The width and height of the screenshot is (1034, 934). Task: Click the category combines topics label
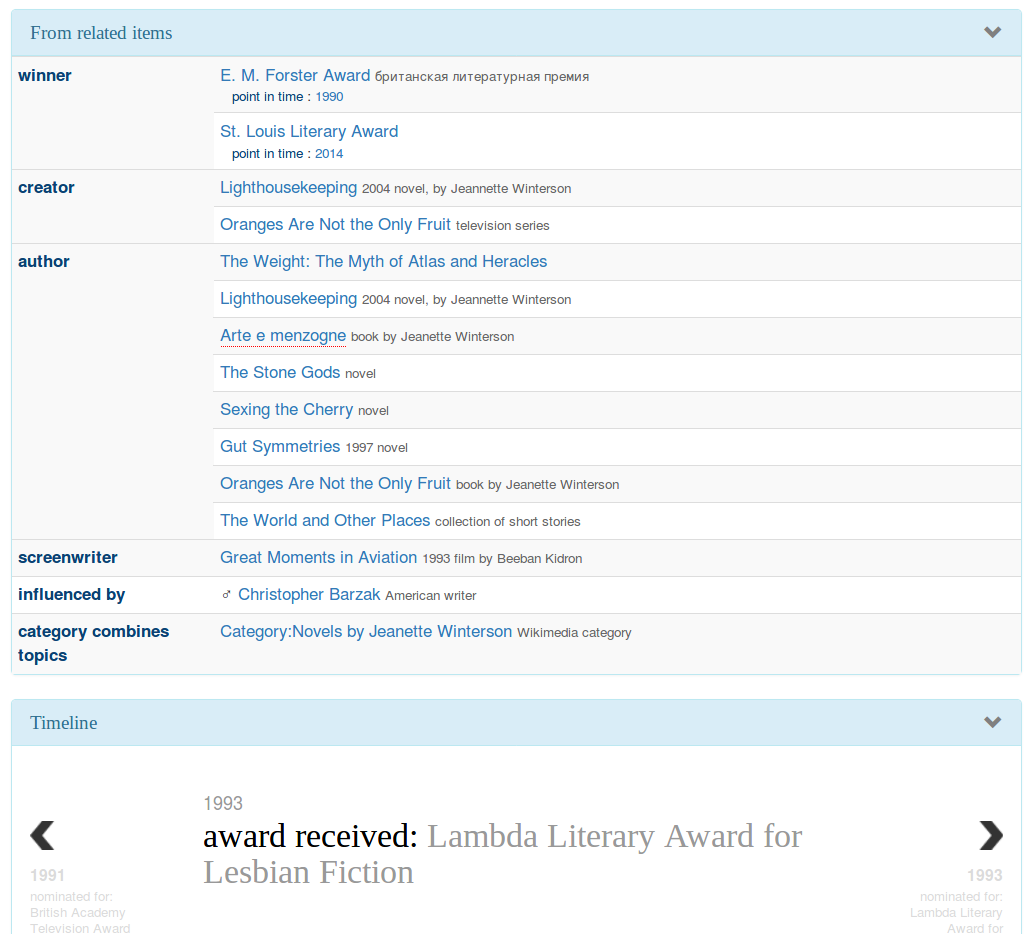pos(93,643)
